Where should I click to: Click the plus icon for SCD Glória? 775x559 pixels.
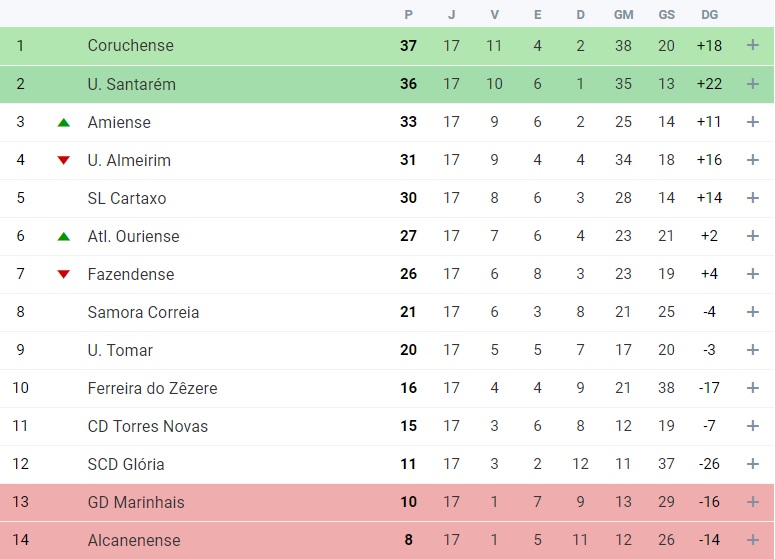752,464
